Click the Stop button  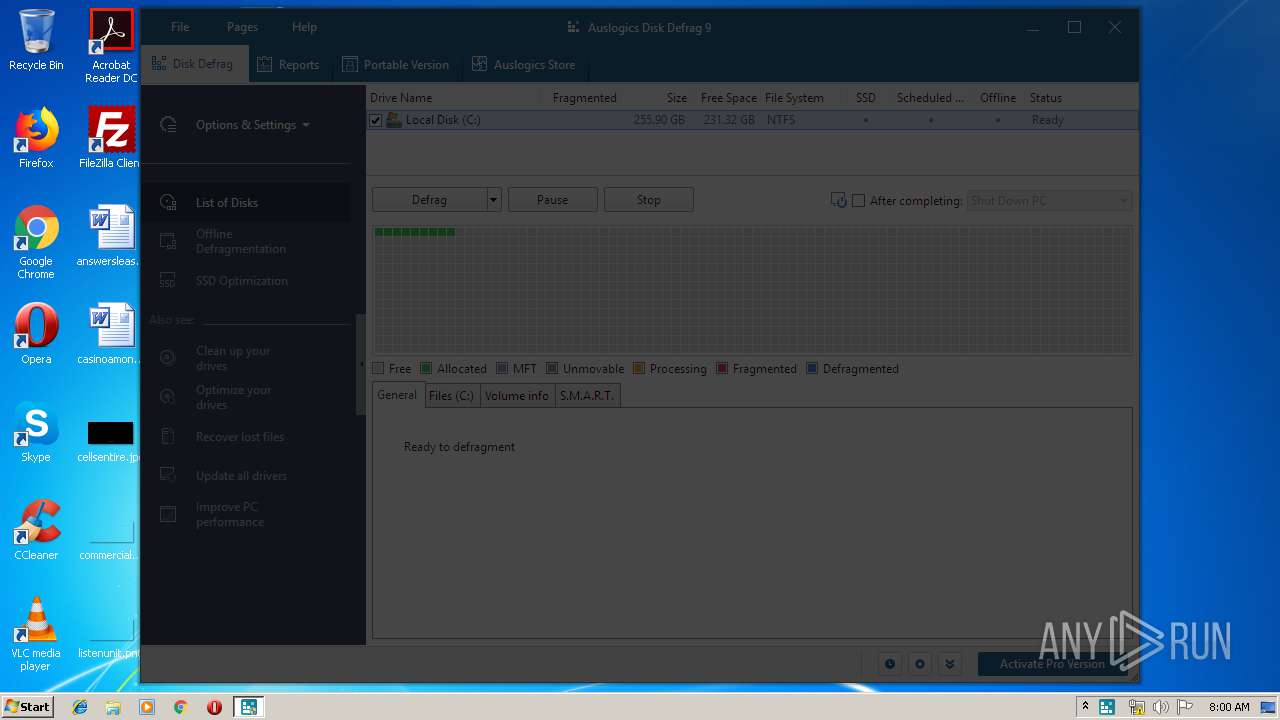point(648,200)
